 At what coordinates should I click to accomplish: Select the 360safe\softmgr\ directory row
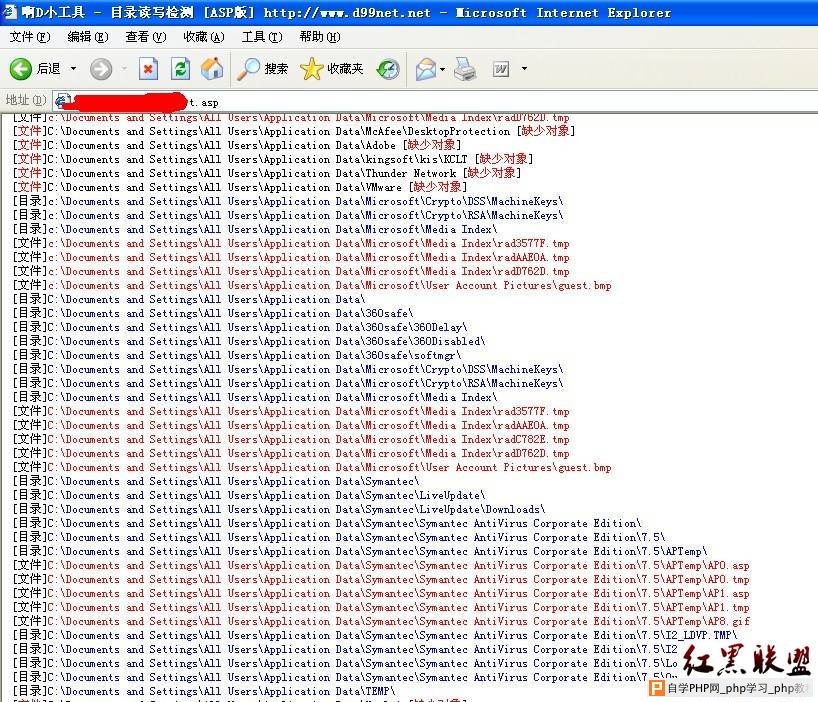[x=237, y=356]
